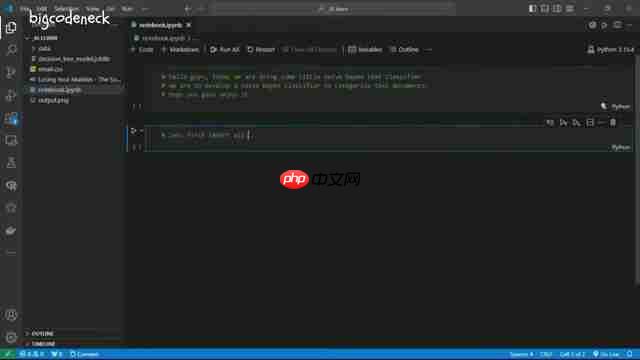Click the Go Live status bar item
This screenshot has width=640, height=360.
pos(607,354)
